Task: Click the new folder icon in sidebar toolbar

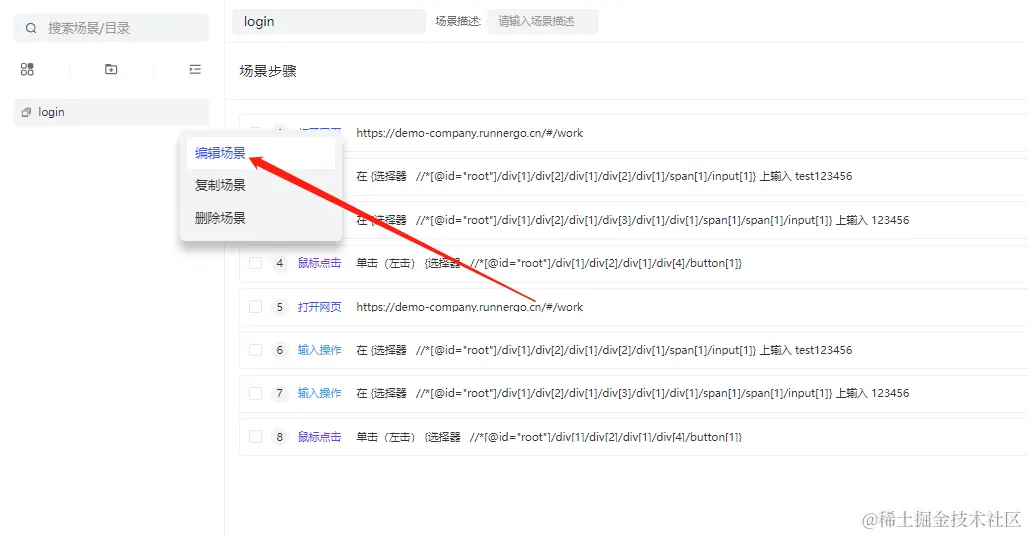Action: 111,69
